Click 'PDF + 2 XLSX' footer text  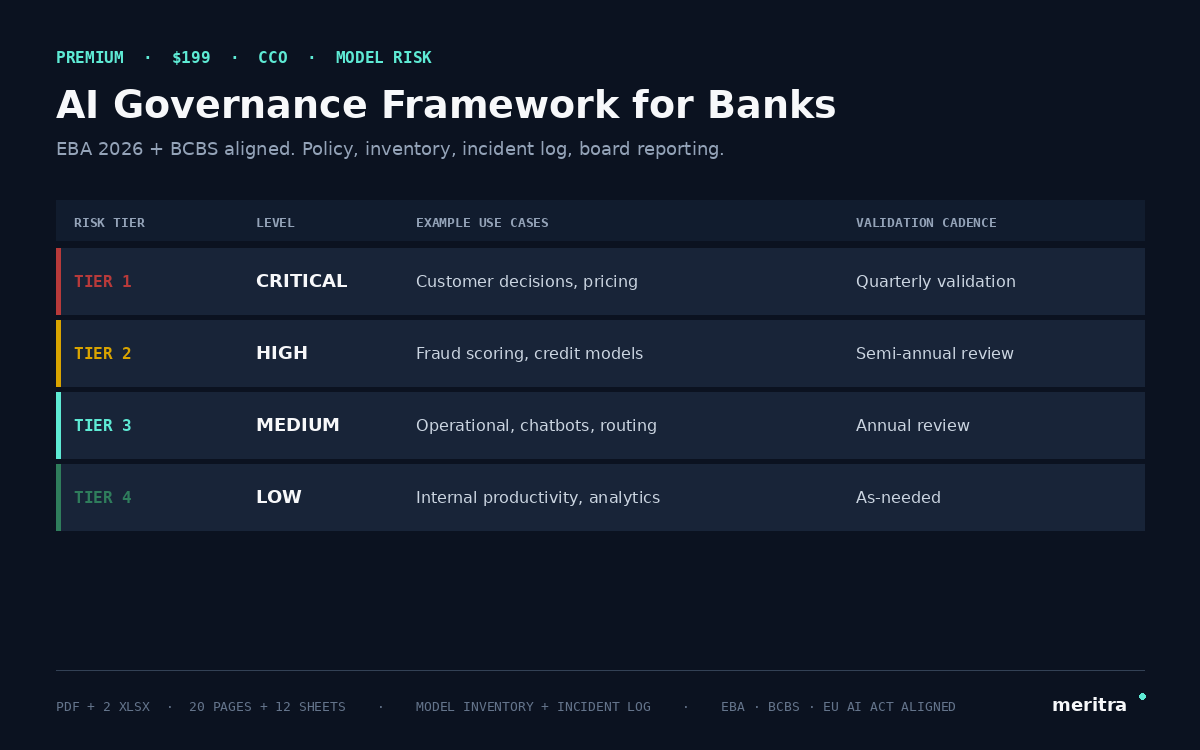(x=103, y=707)
